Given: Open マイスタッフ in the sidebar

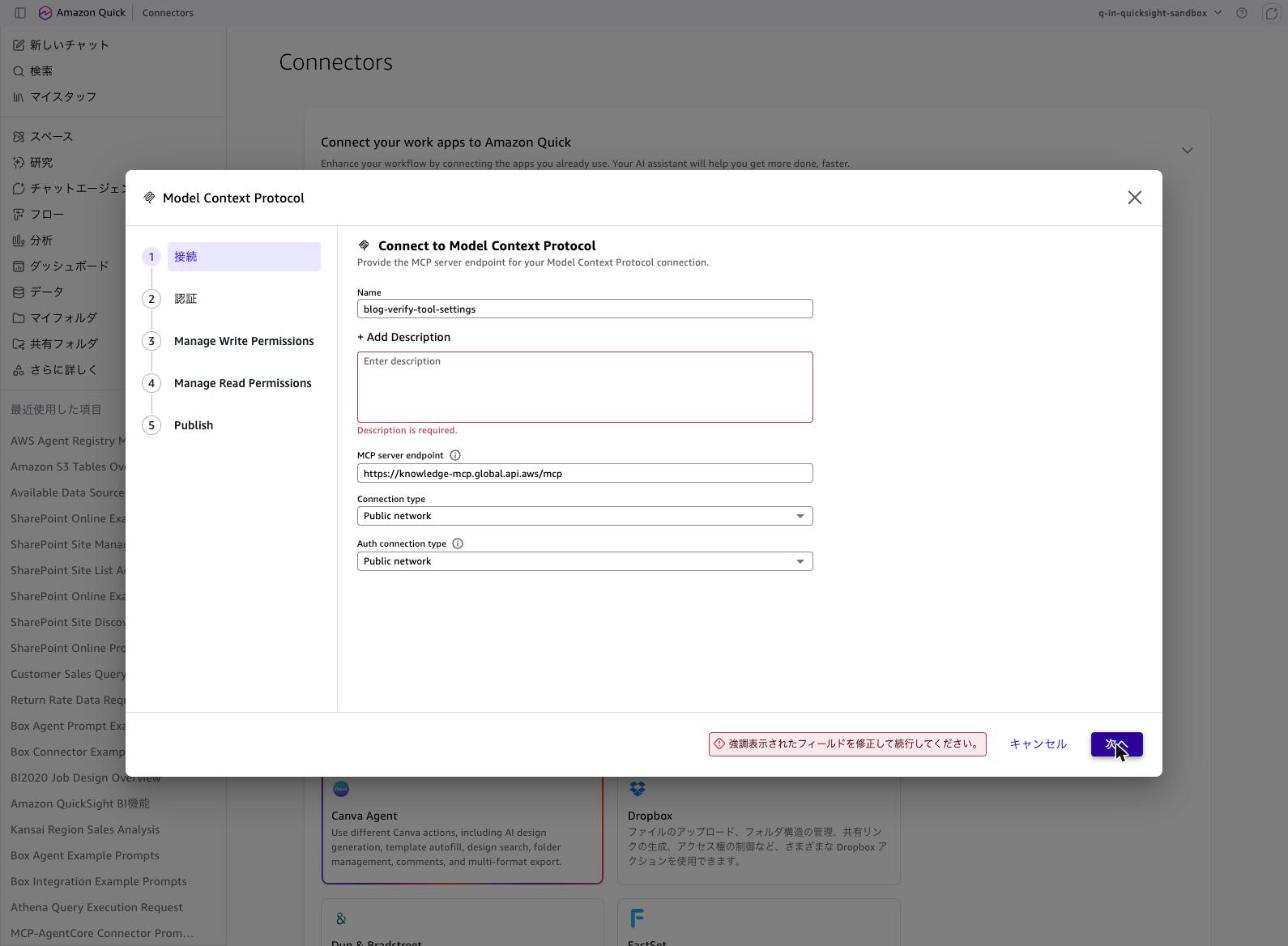Looking at the screenshot, I should click(55, 97).
